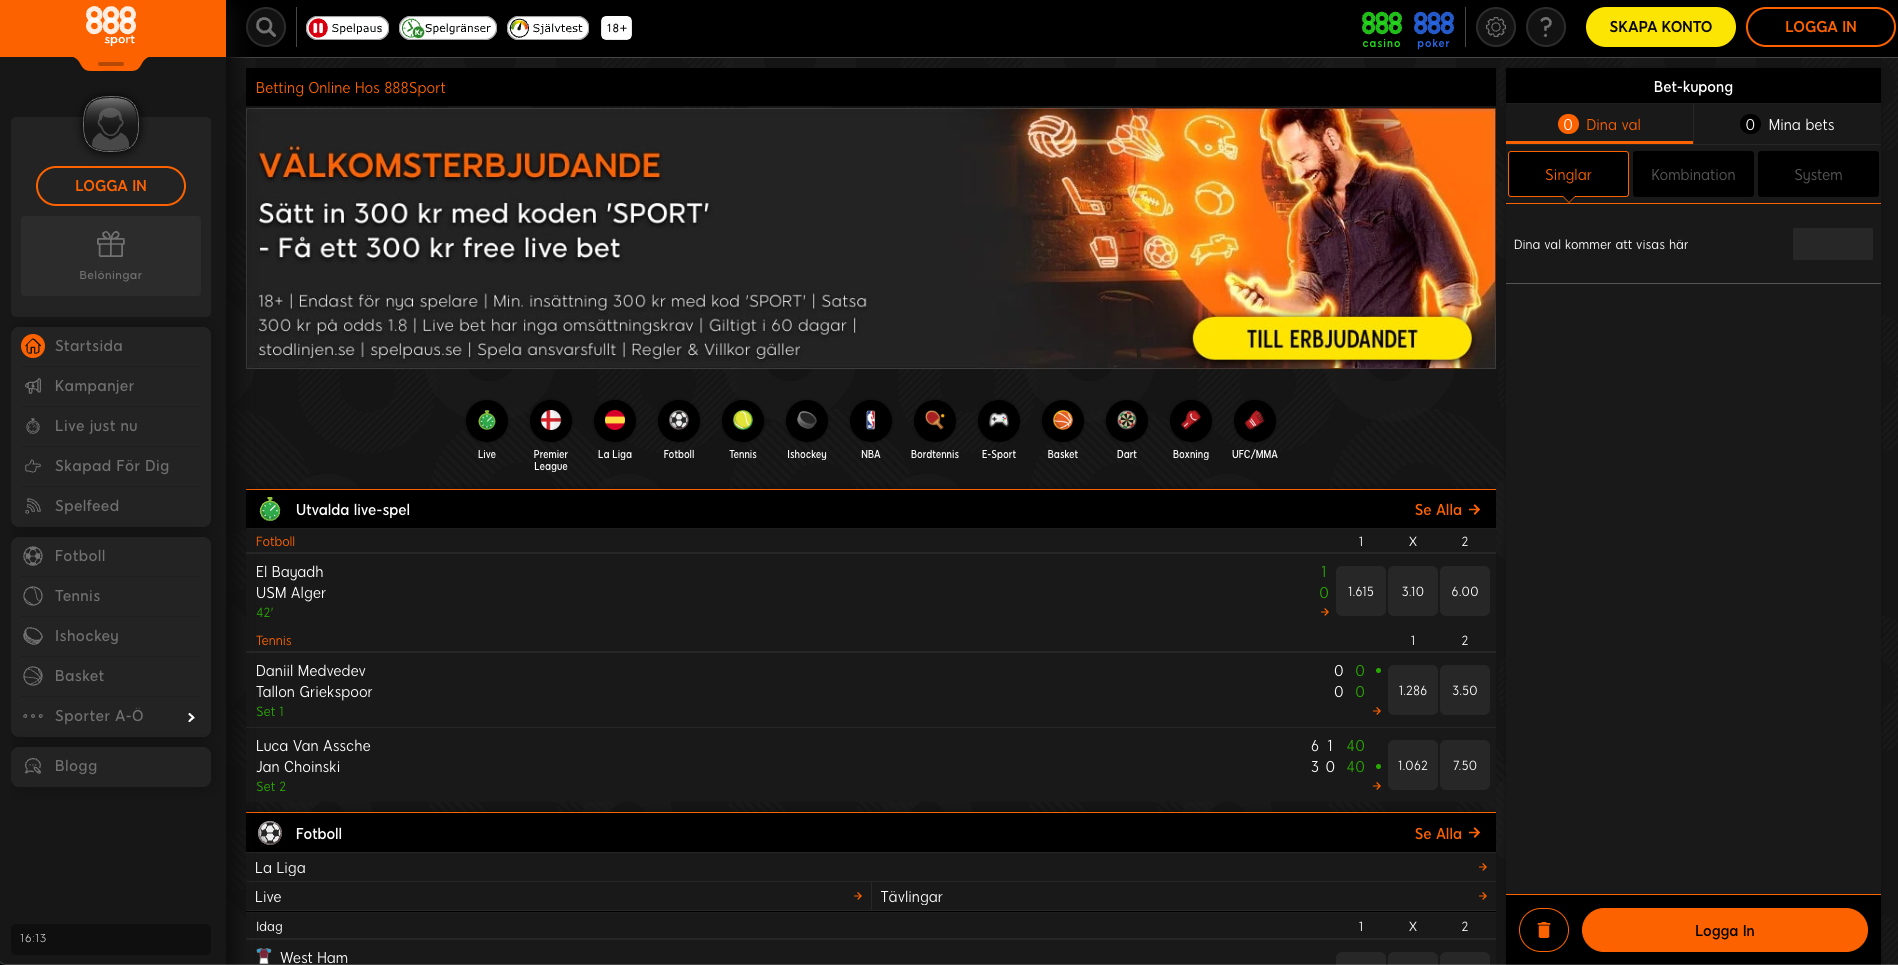This screenshot has height=965, width=1898.
Task: Select the Tennis ball shortcut icon
Action: (743, 421)
